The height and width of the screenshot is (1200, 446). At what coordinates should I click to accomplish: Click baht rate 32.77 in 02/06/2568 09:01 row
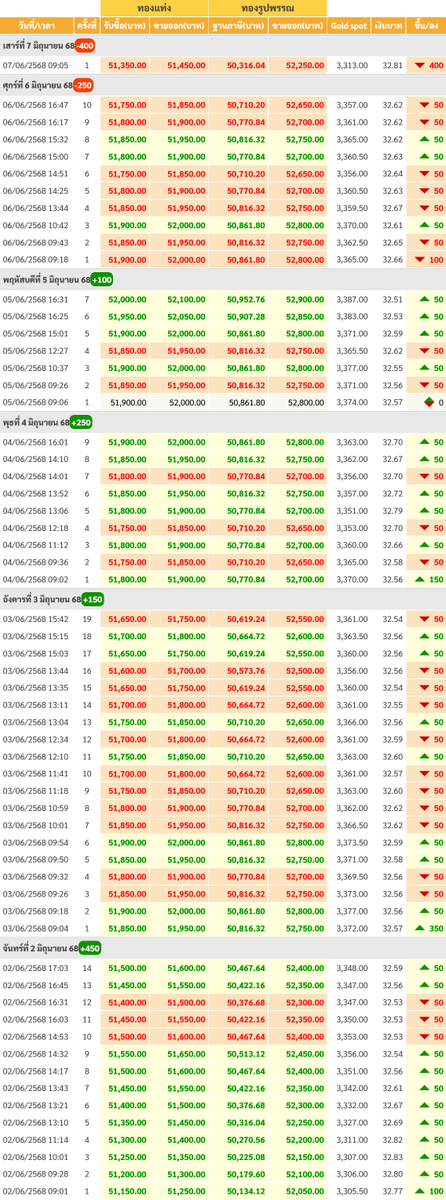point(393,1191)
